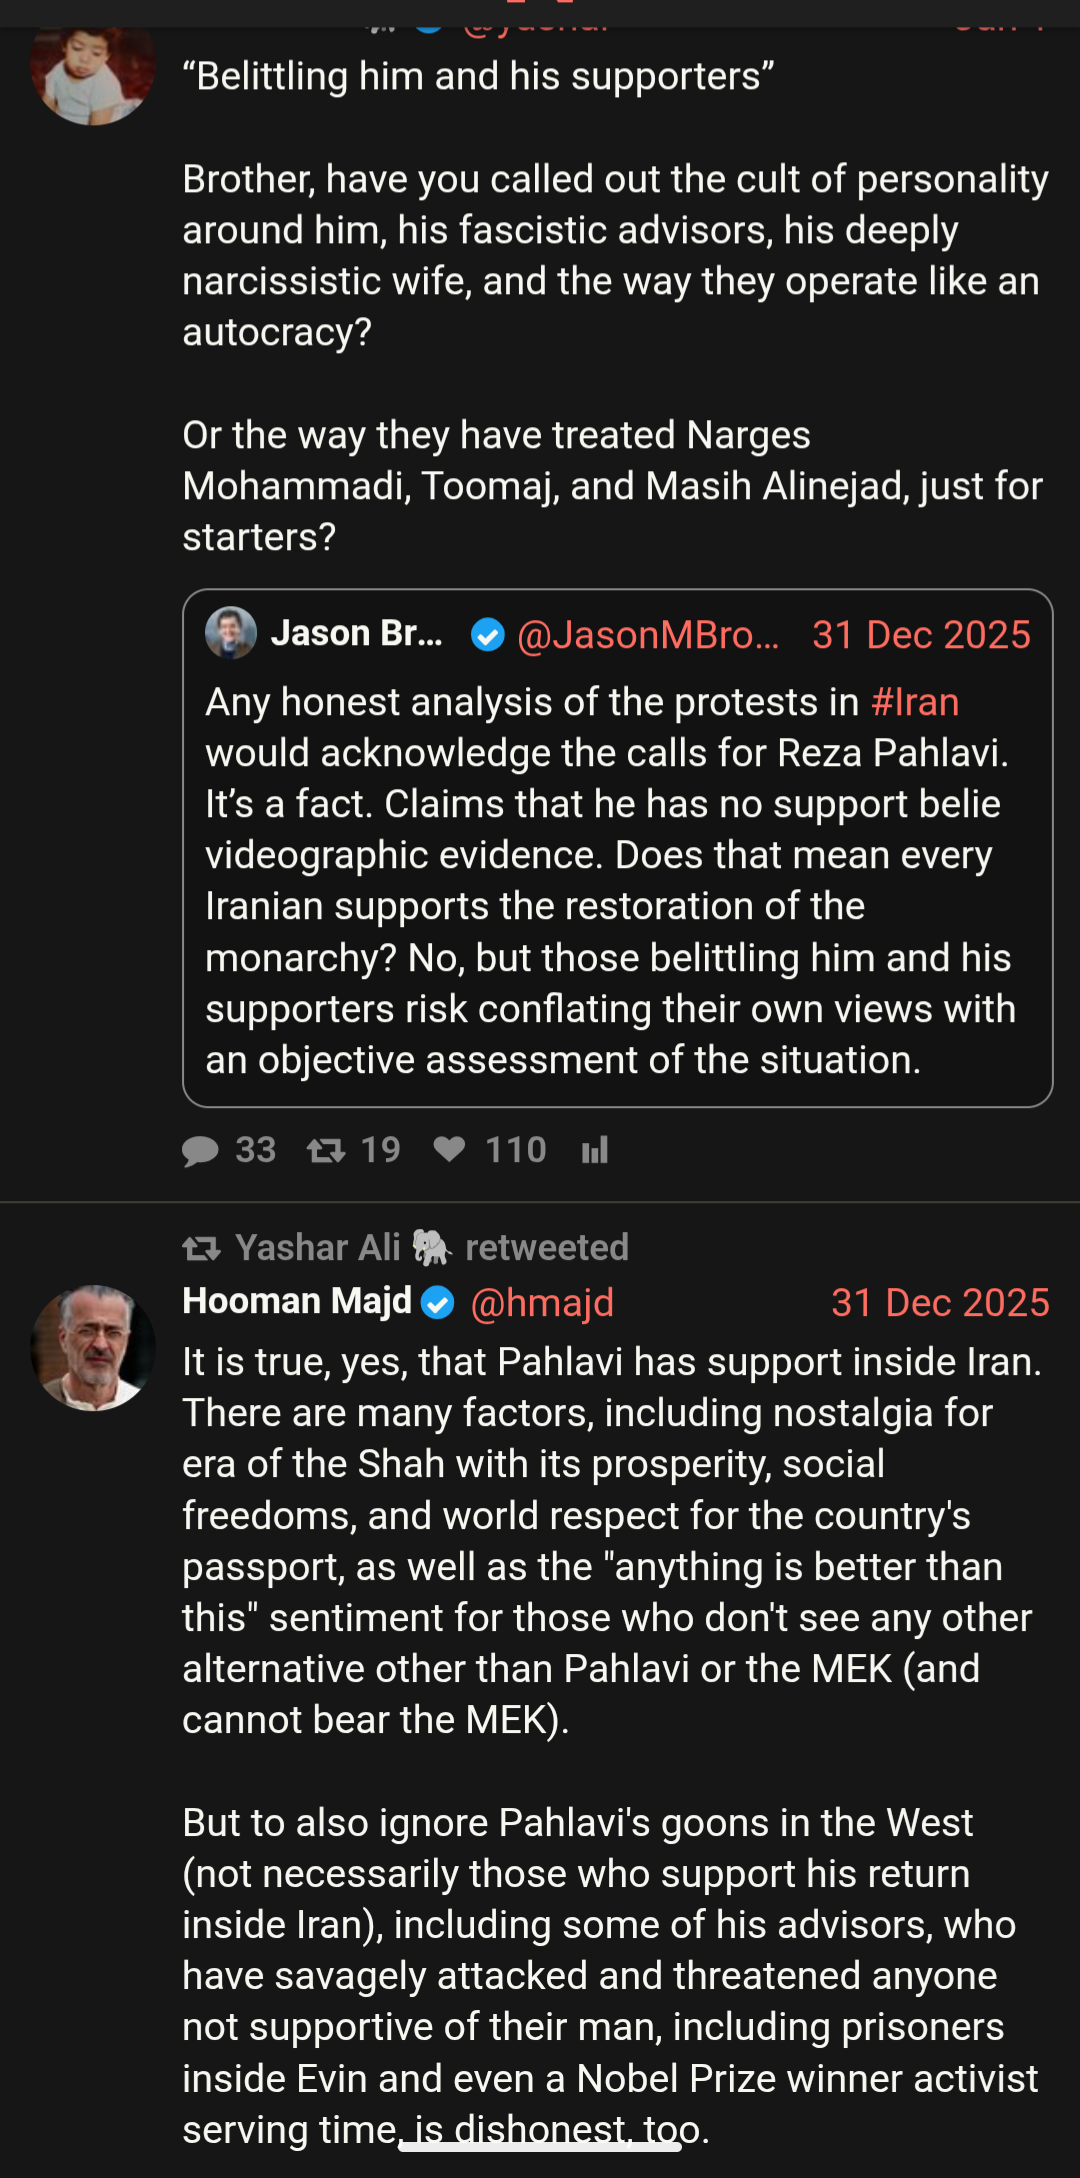Open the Yashar Ali name in the retweeted label
The image size is (1080, 2178).
[317, 1248]
